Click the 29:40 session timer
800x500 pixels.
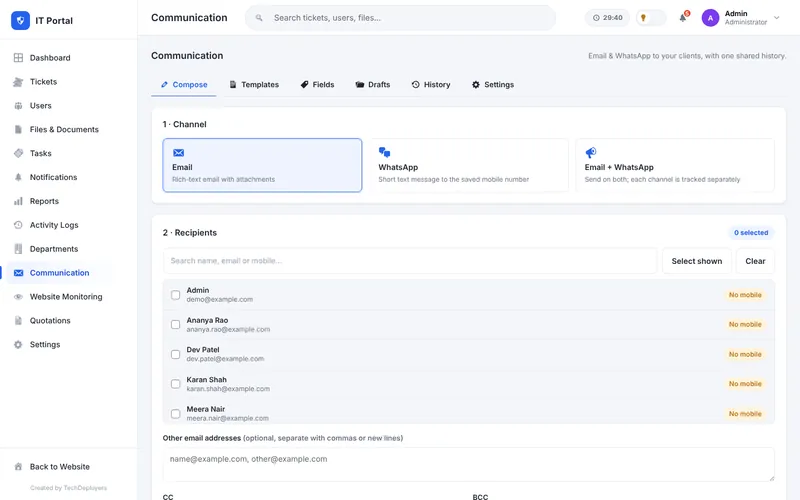[607, 18]
